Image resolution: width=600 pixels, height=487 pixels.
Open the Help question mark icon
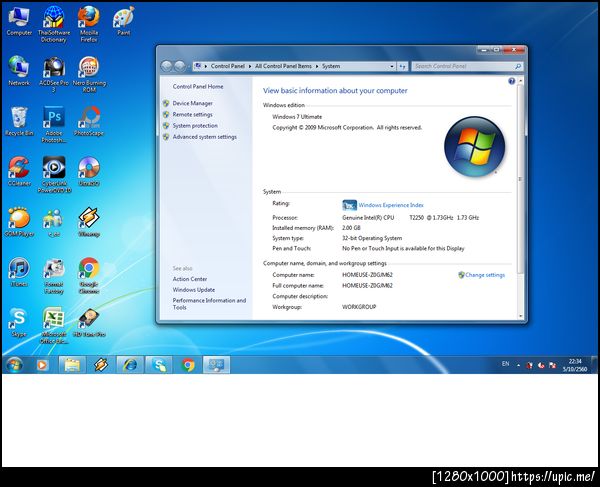pos(512,81)
